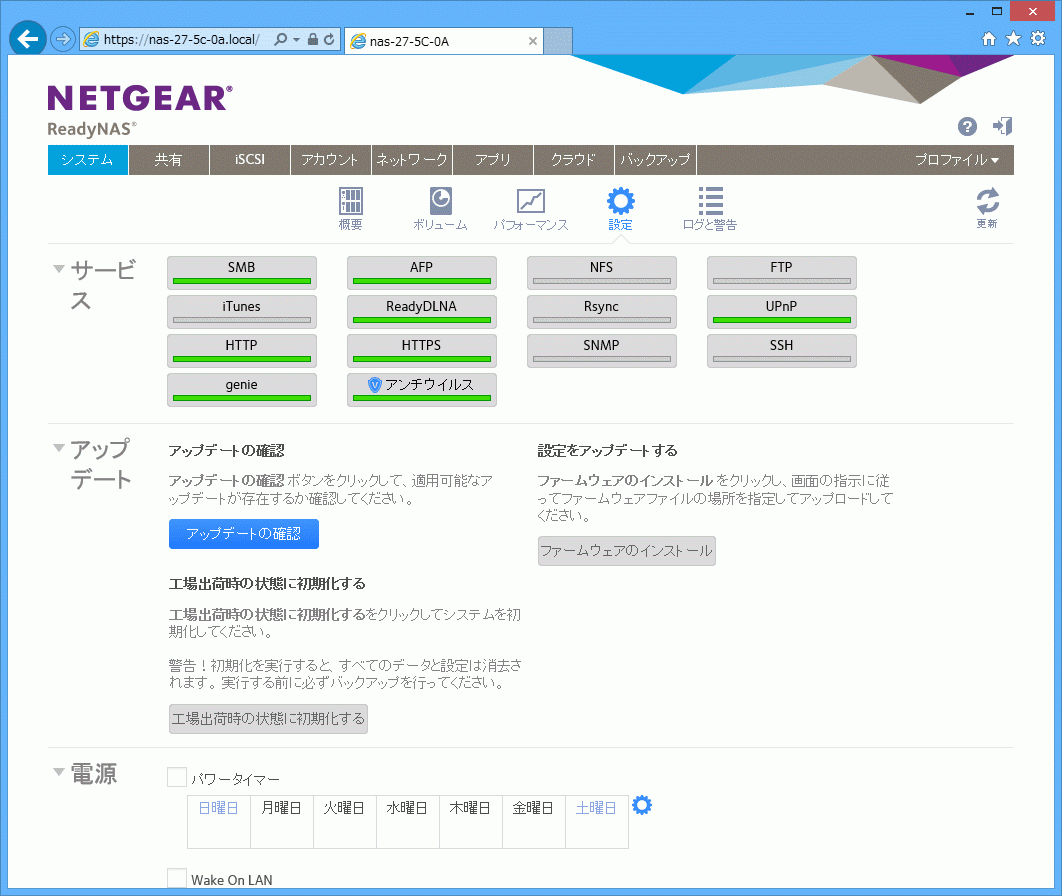Open the ログと警告 logs icon
This screenshot has height=896, width=1062.
(x=710, y=202)
